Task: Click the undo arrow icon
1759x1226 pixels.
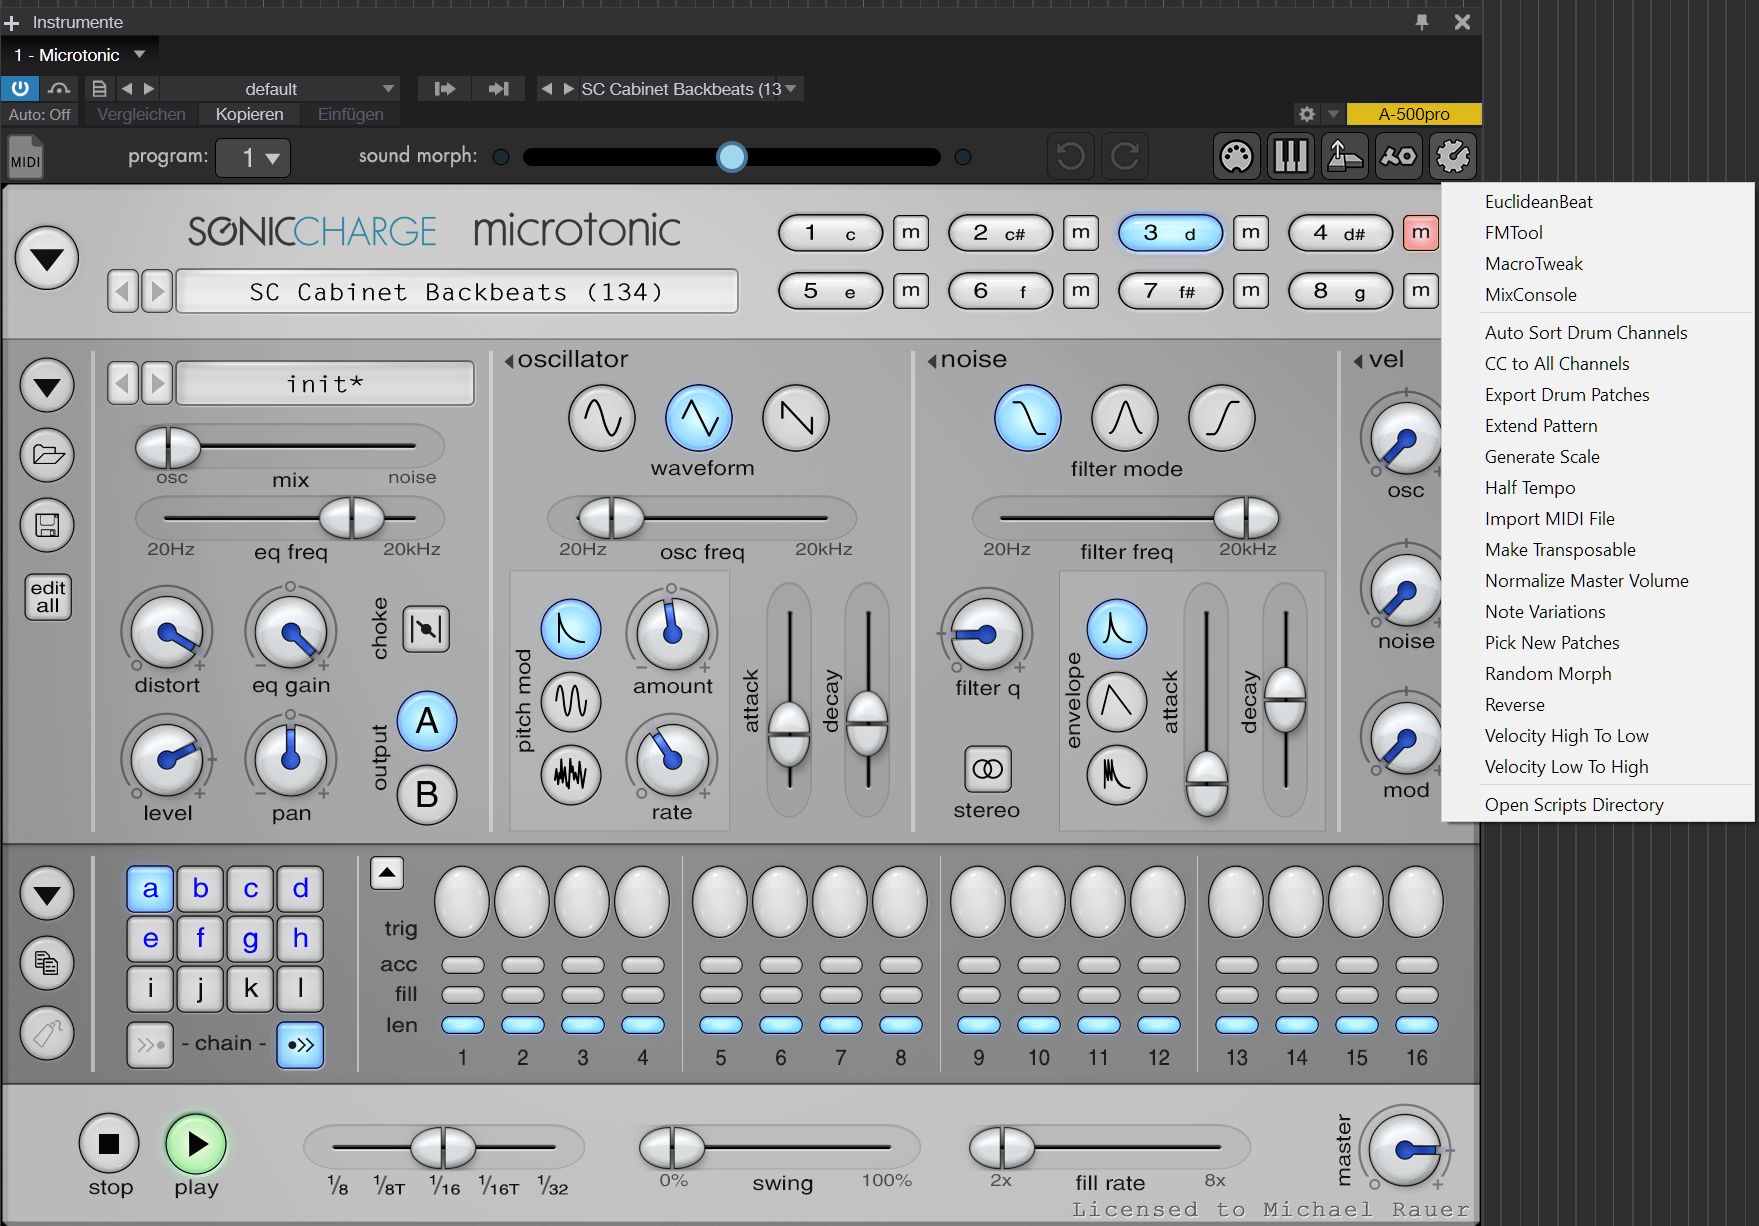Action: click(x=1071, y=156)
